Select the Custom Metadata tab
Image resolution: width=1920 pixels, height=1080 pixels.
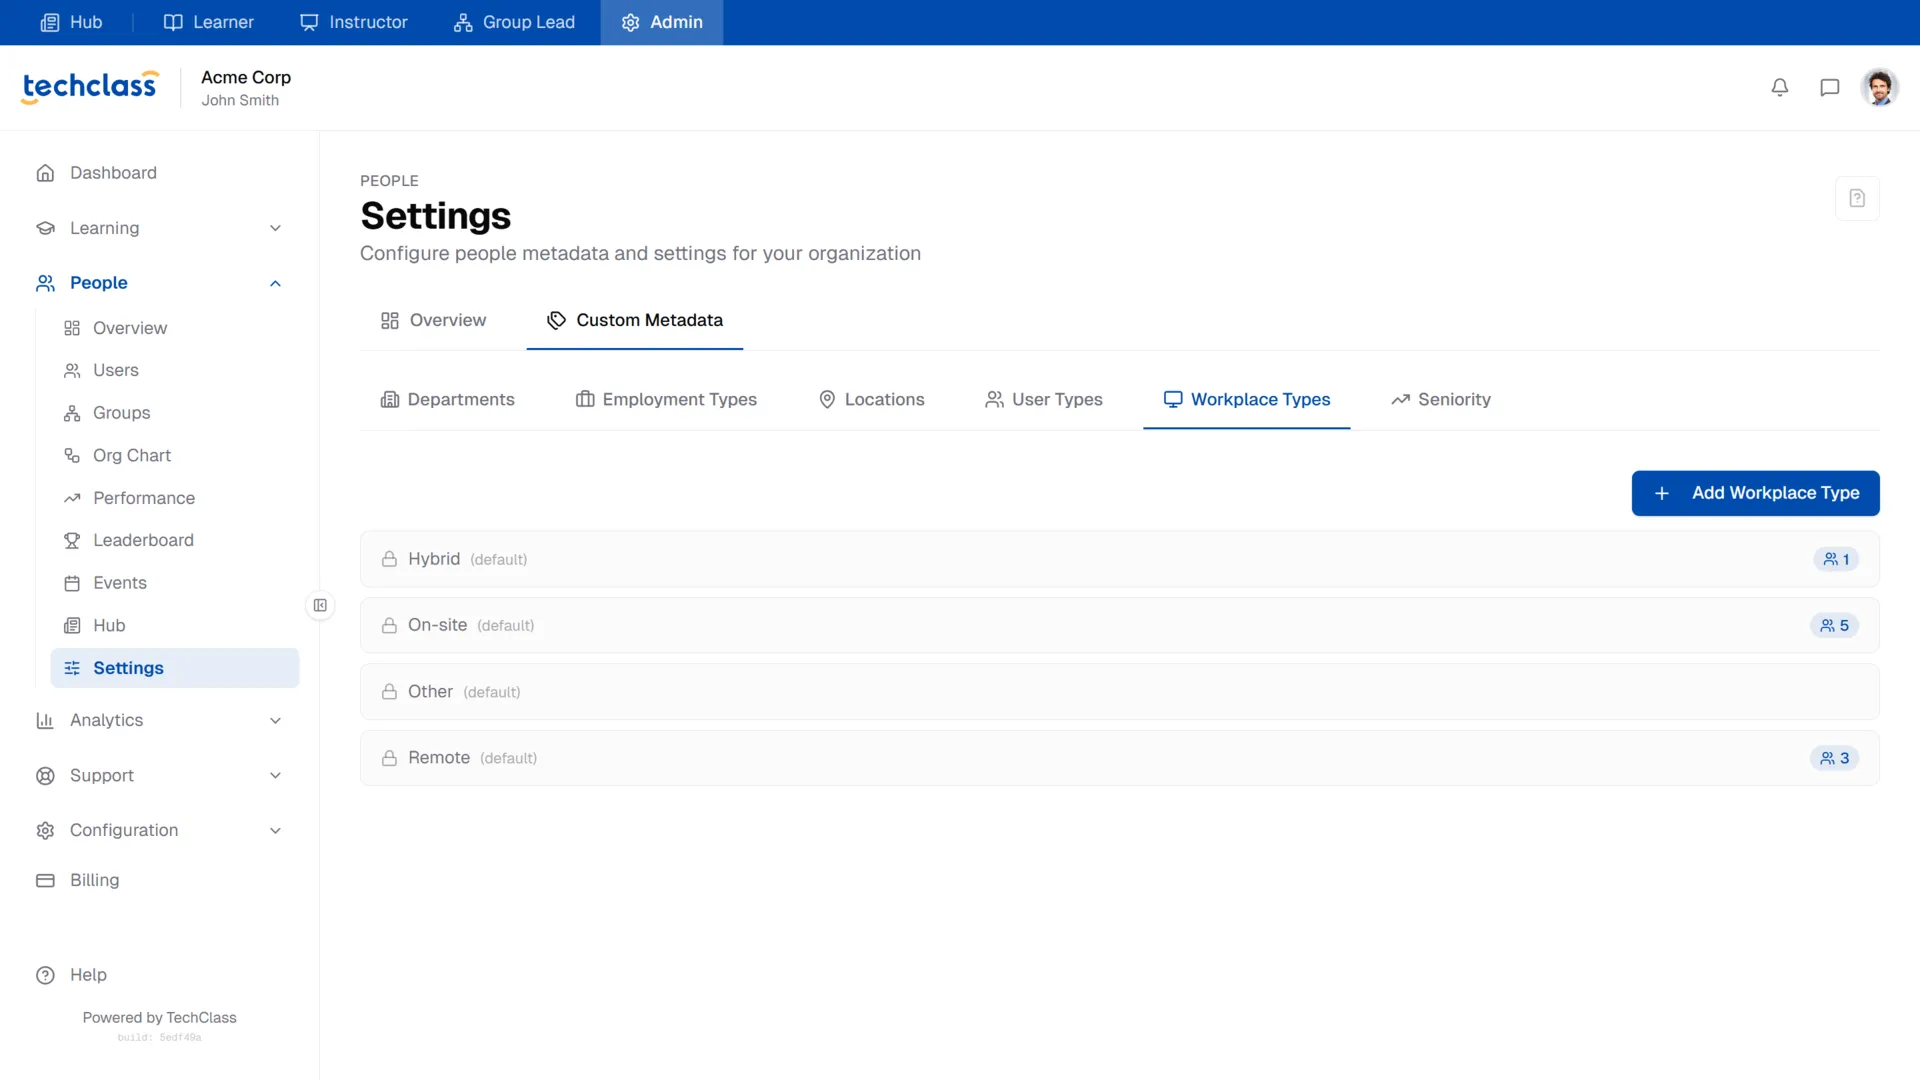(634, 320)
